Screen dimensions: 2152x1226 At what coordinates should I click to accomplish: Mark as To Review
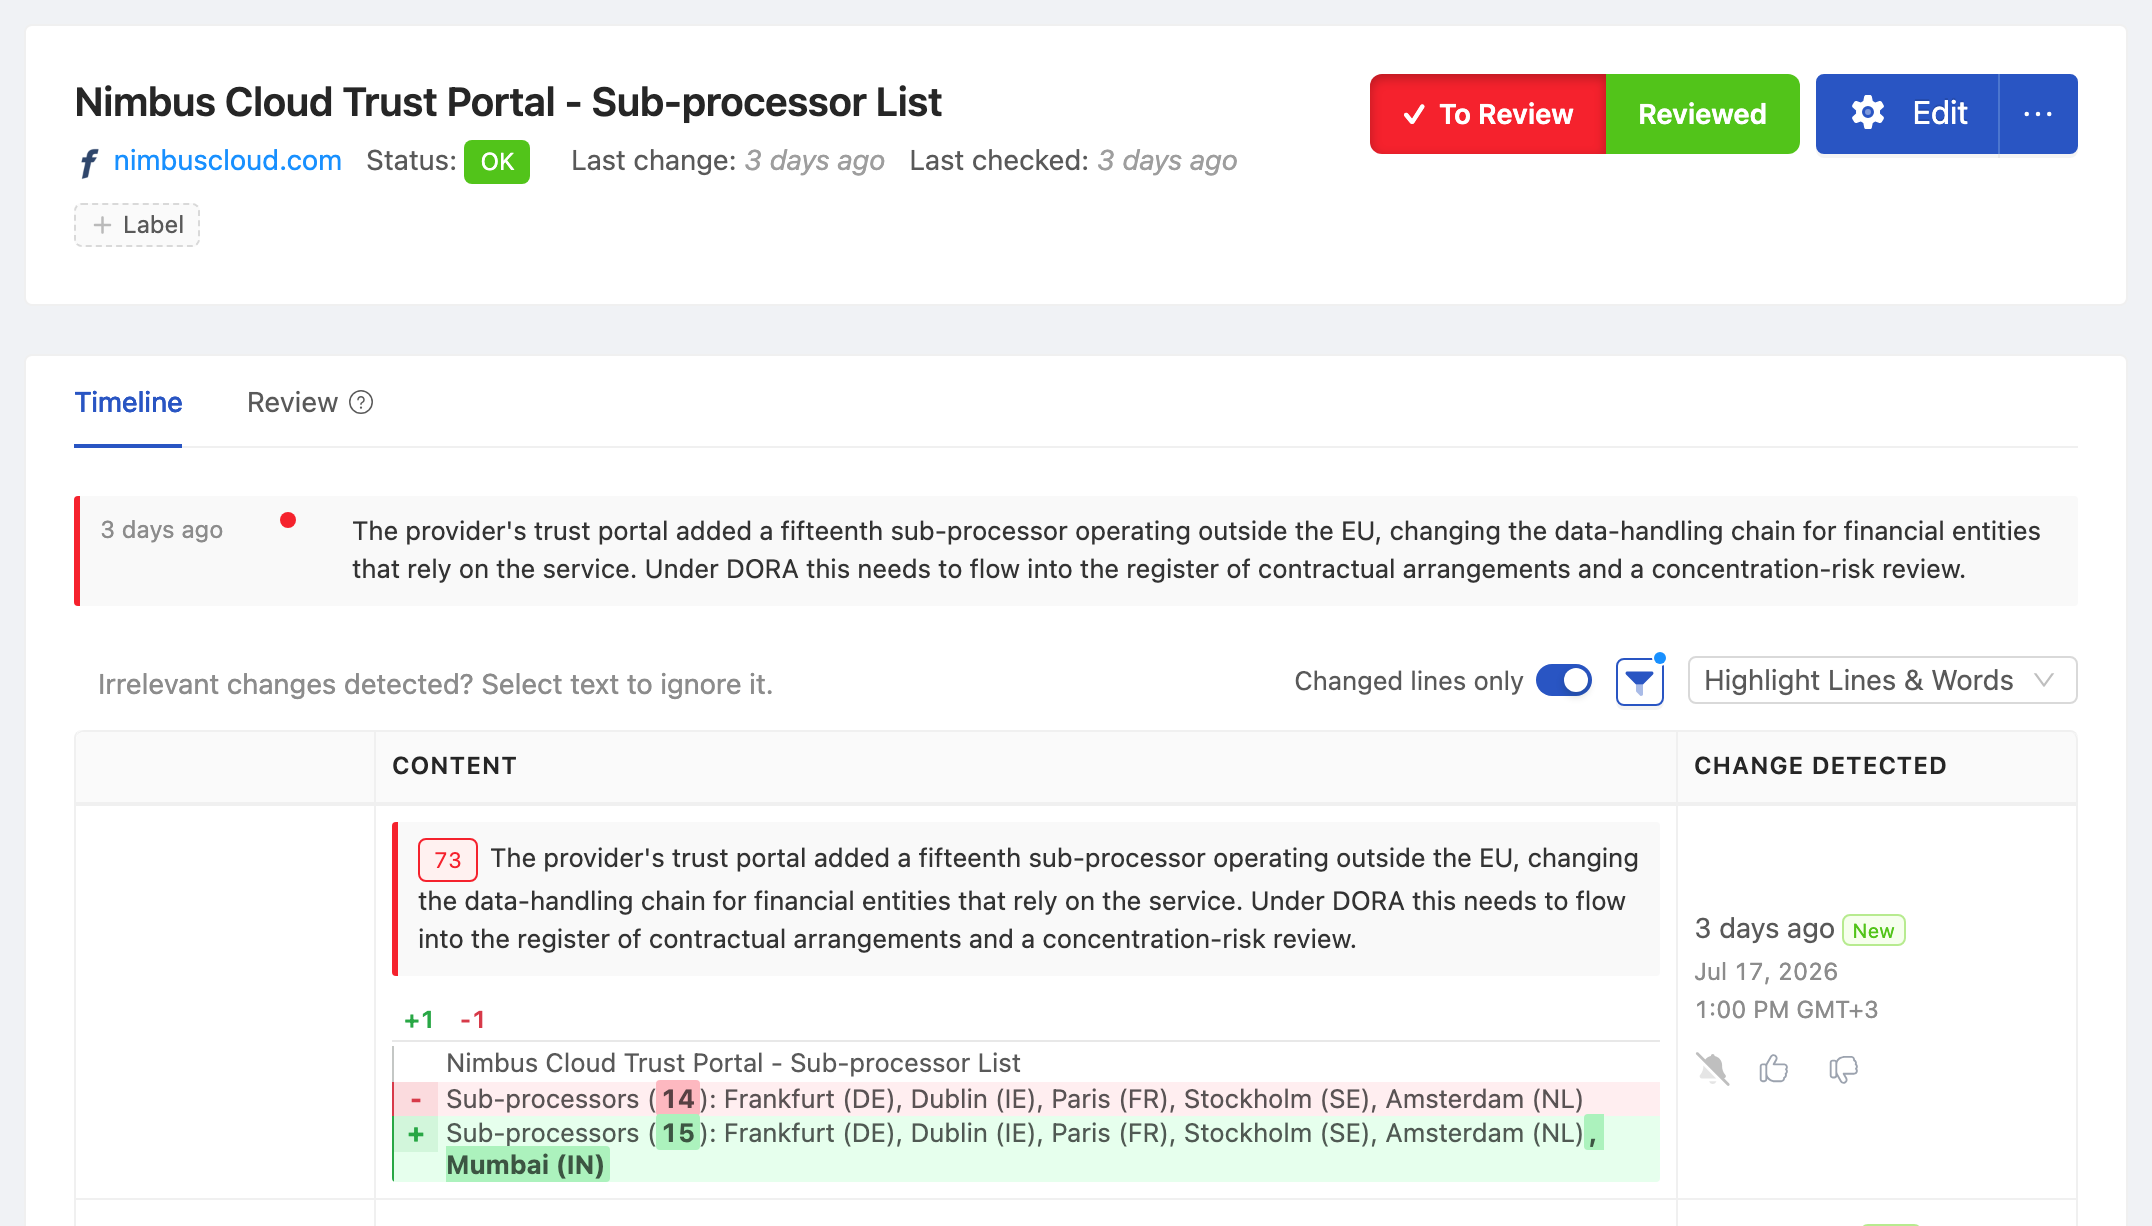[x=1488, y=114]
